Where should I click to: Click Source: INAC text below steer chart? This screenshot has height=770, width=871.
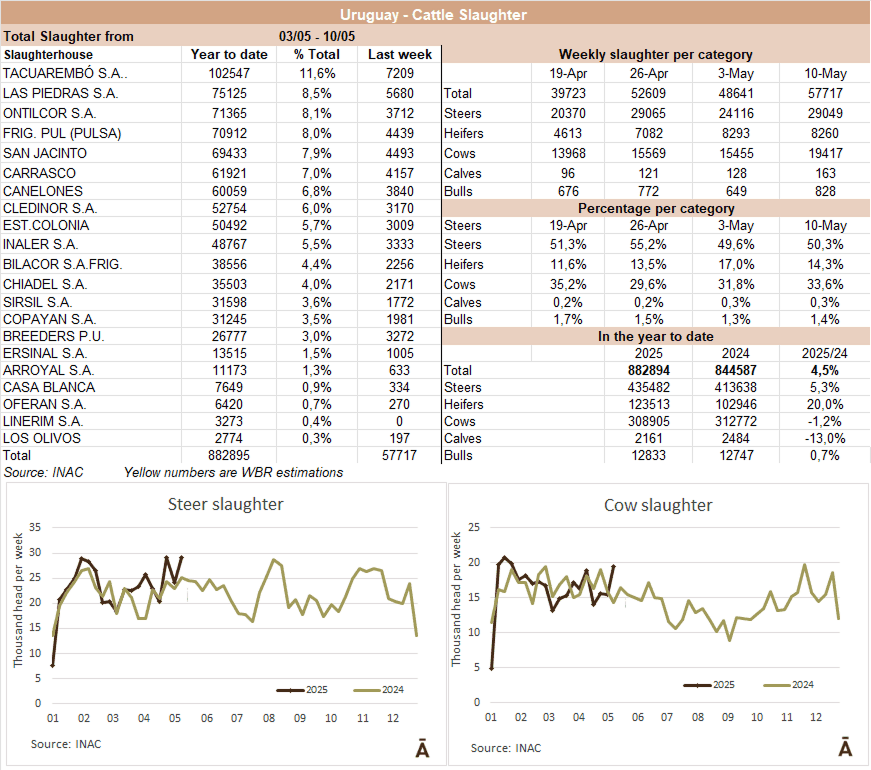pos(65,744)
